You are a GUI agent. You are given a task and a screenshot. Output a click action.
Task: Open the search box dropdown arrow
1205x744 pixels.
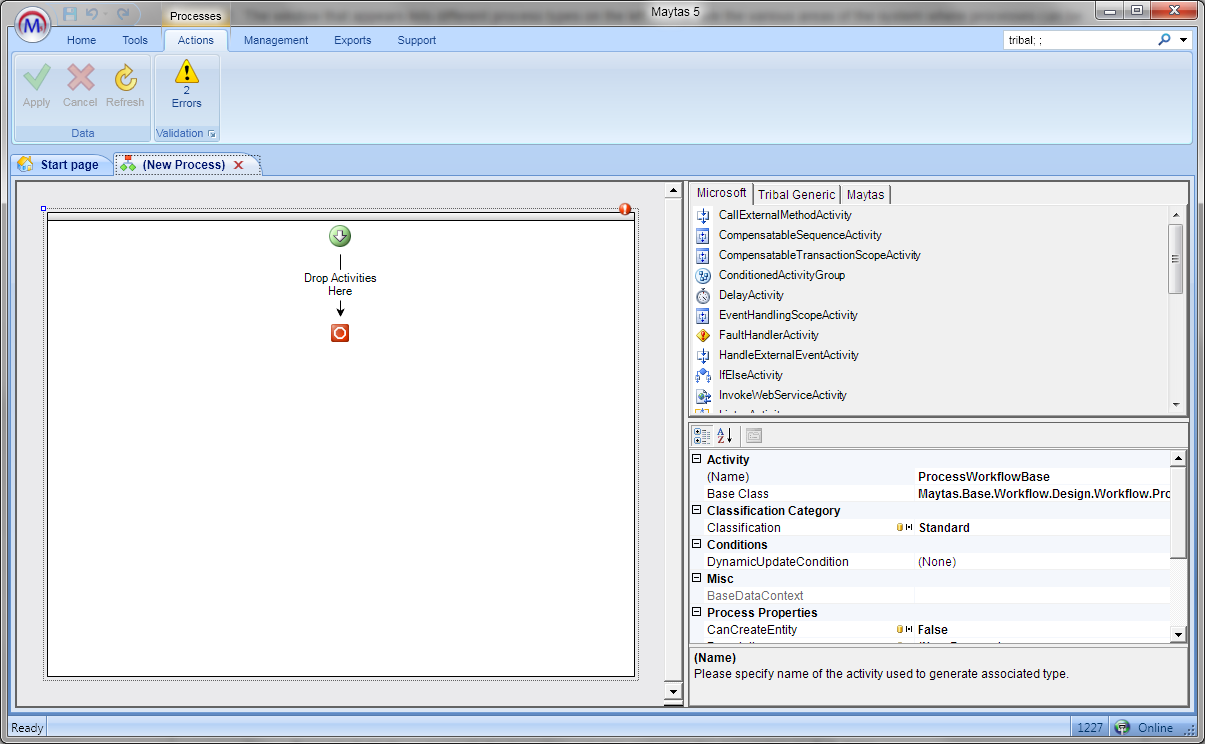[x=1184, y=40]
